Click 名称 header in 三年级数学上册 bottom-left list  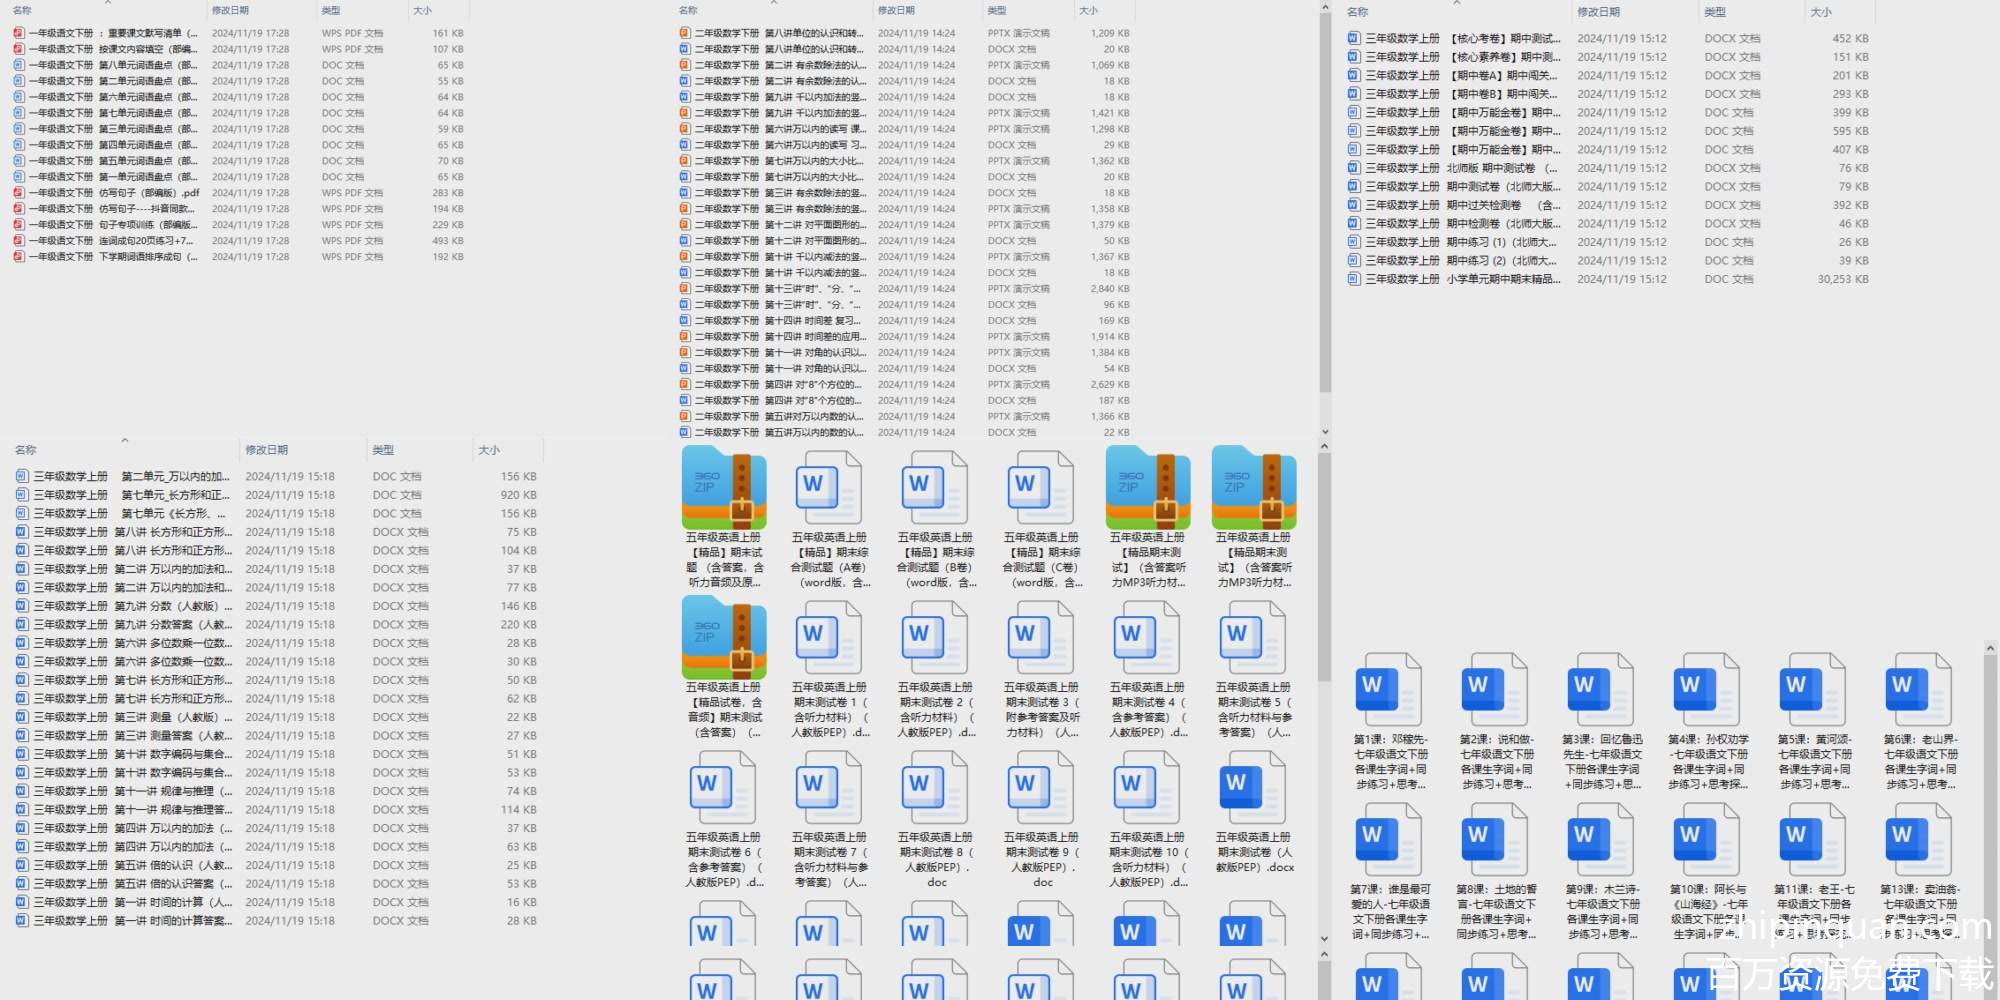26,450
